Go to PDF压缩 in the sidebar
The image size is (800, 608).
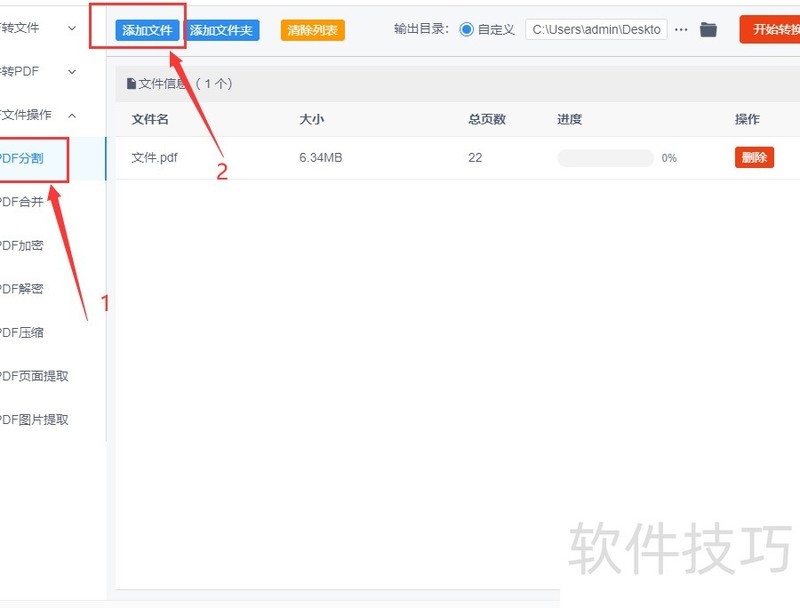coord(22,333)
